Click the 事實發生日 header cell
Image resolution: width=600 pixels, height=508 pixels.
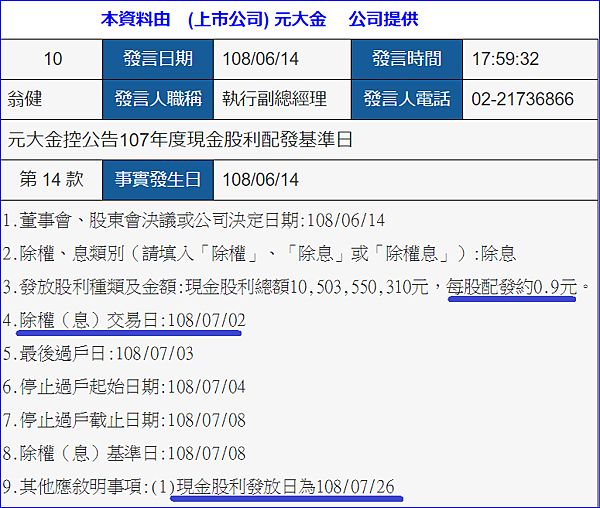pyautogui.click(x=158, y=180)
